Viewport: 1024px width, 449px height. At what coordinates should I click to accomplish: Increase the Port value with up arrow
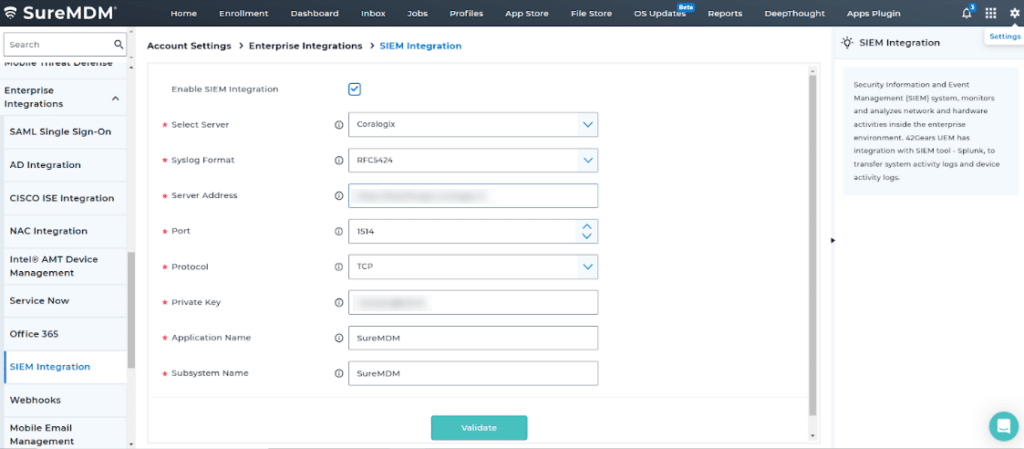586,226
